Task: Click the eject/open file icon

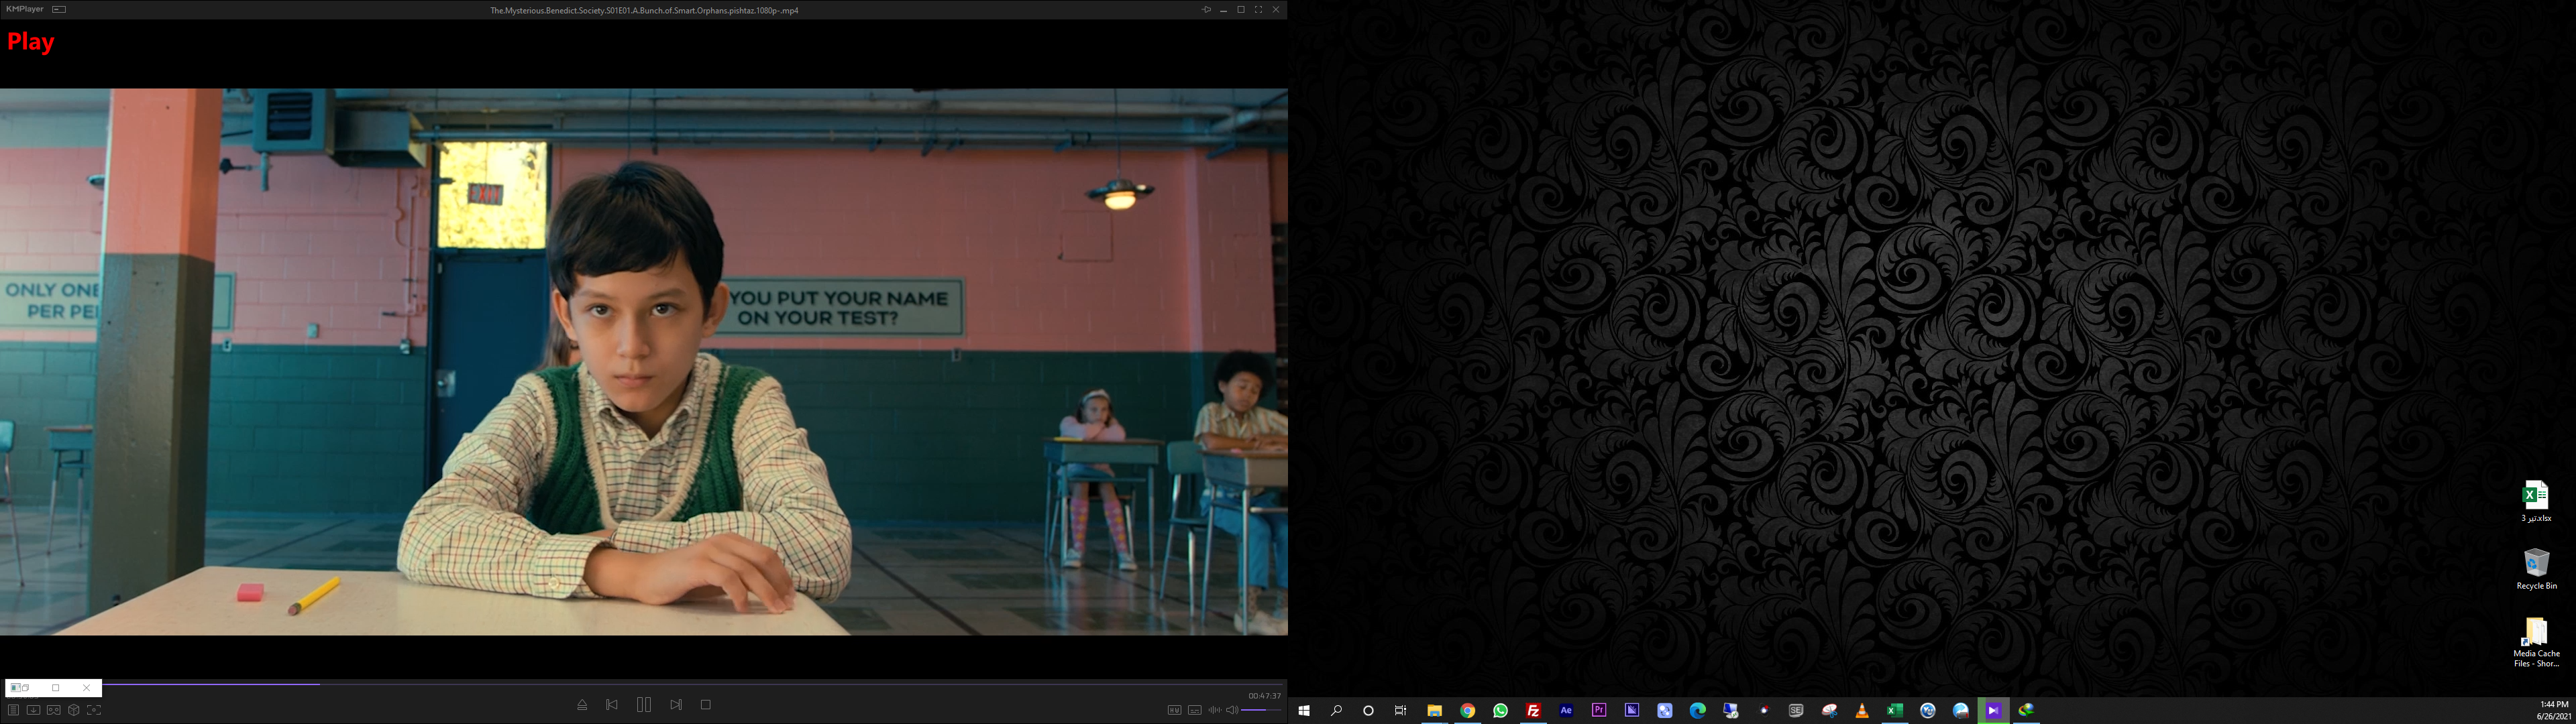Action: click(582, 705)
